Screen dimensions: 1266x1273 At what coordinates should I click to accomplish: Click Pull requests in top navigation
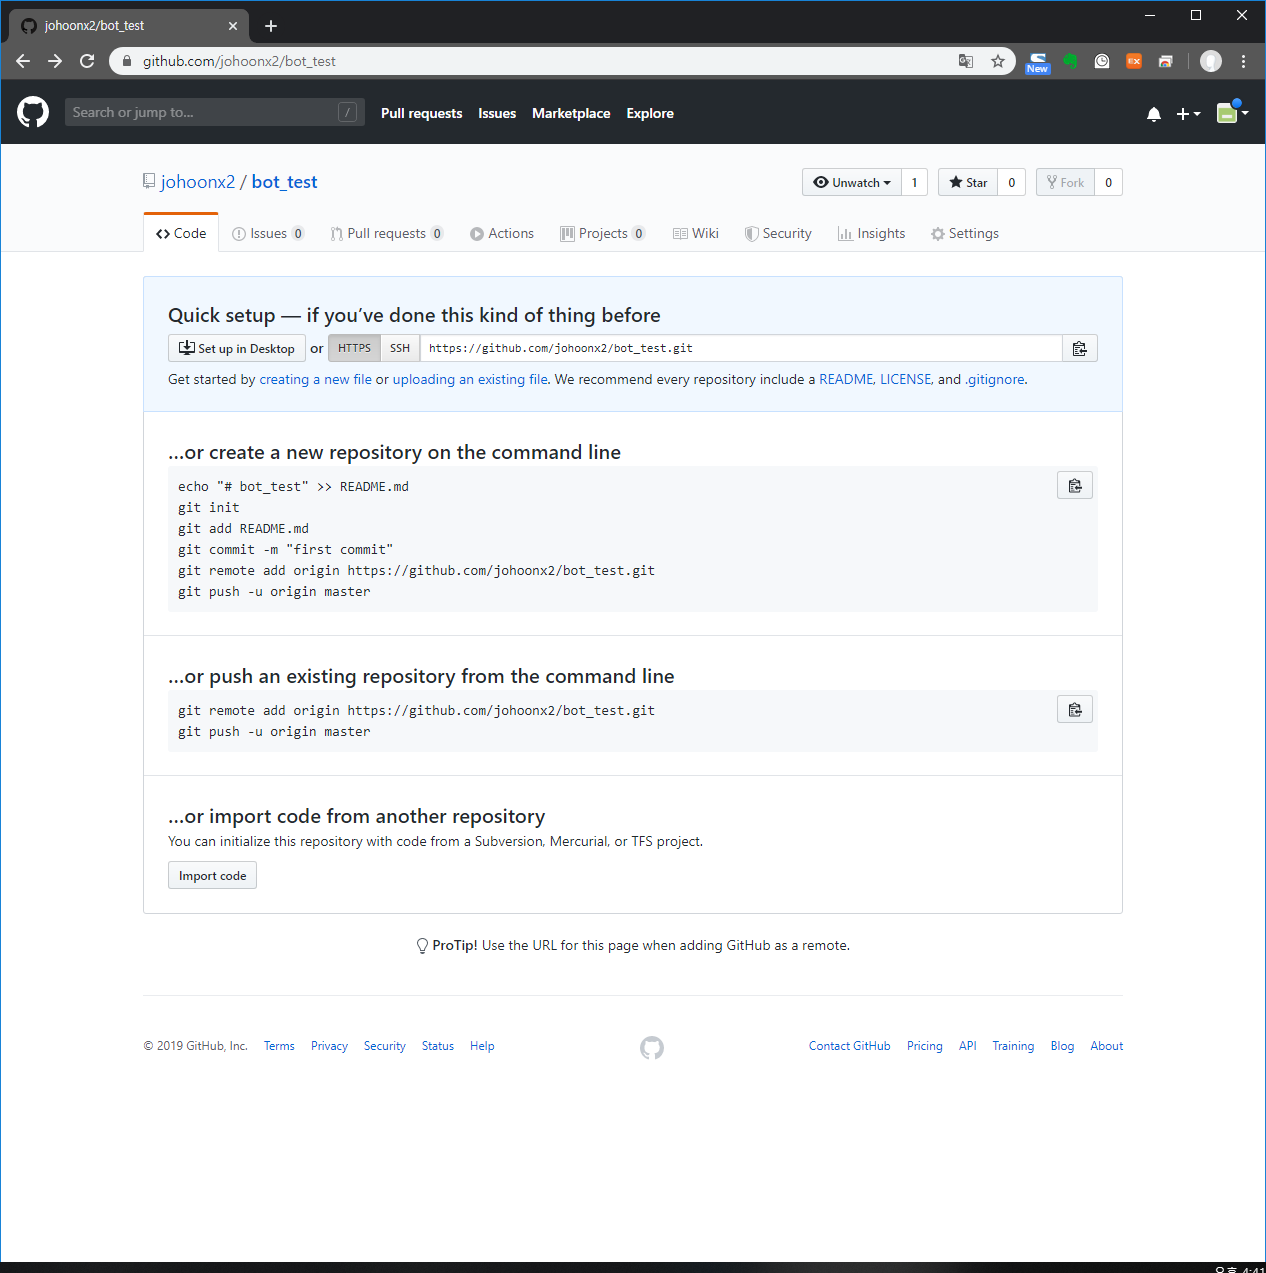(x=421, y=113)
